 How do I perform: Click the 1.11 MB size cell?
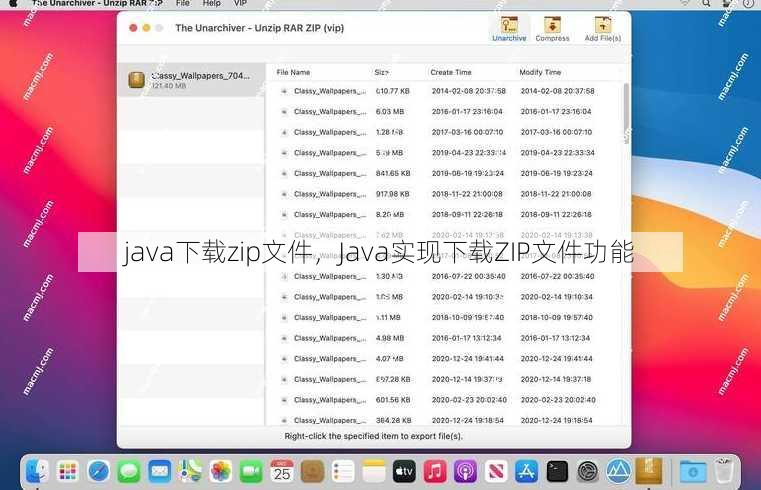(x=388, y=318)
